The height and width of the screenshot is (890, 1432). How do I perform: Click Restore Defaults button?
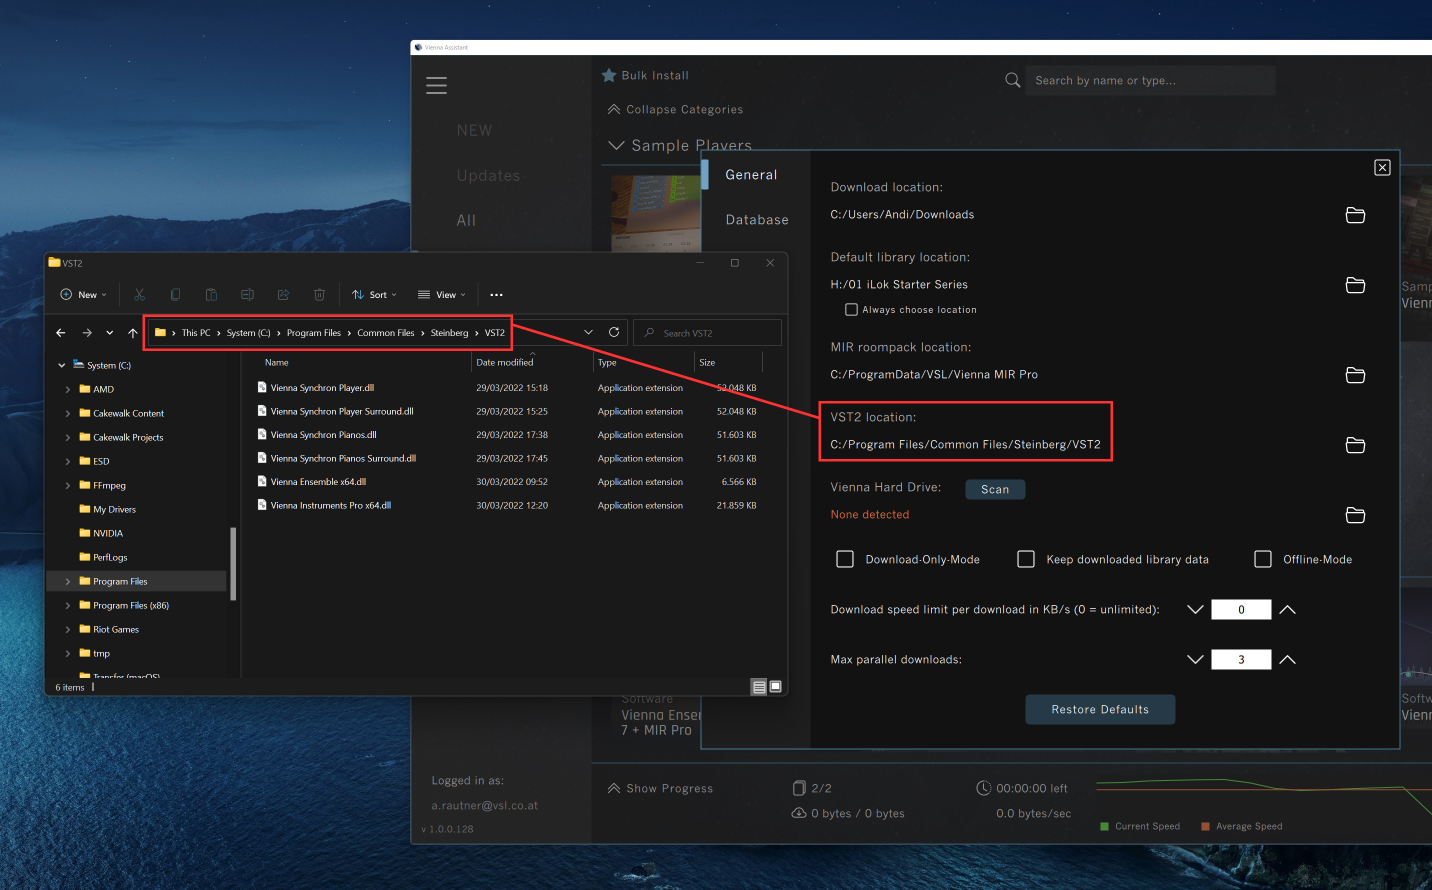[x=1100, y=709]
